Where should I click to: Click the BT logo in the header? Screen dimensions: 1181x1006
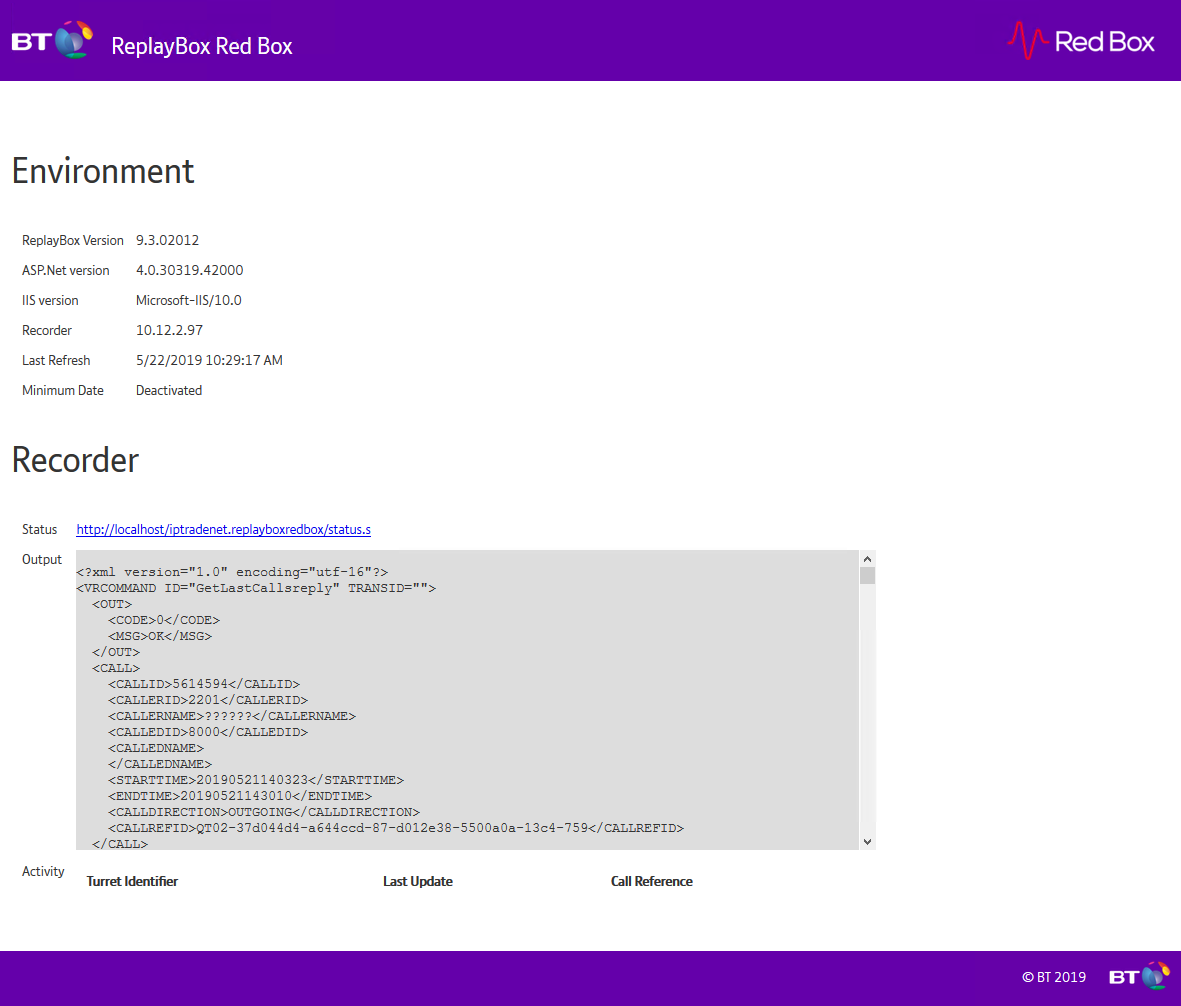click(52, 42)
